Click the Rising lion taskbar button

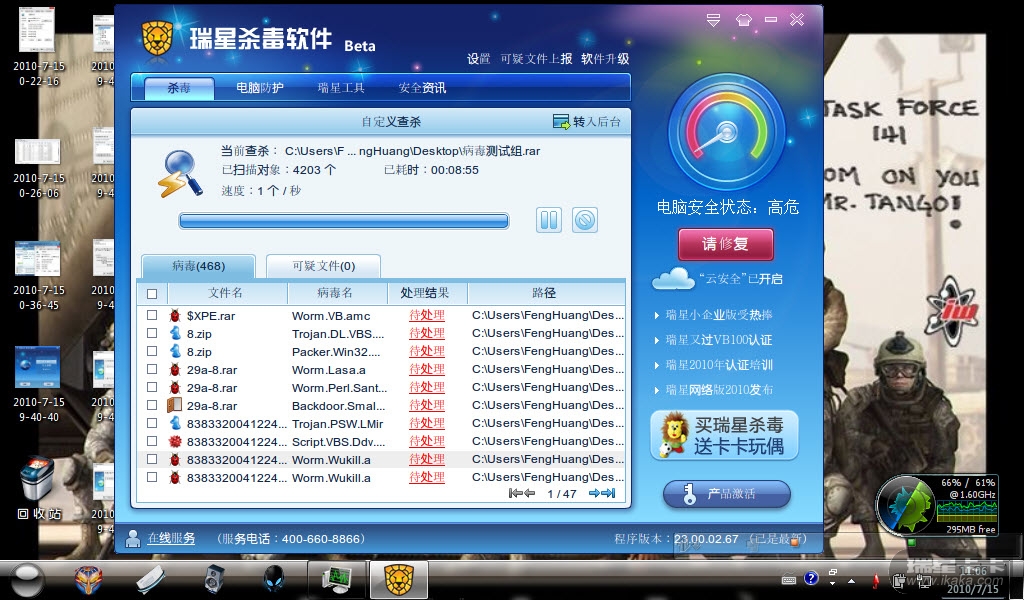pyautogui.click(x=398, y=579)
